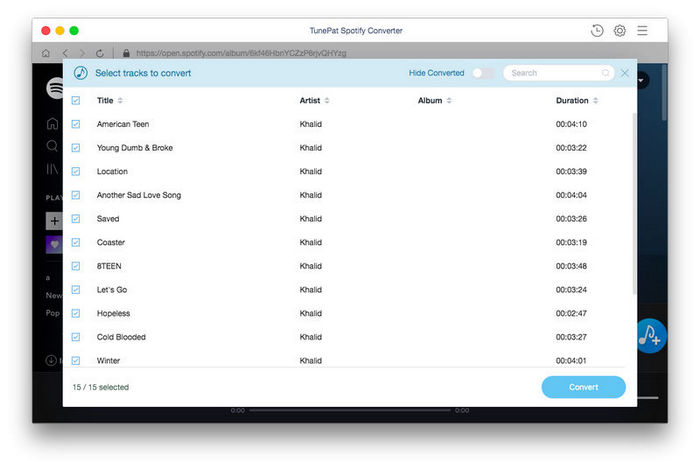Click the blue add music floating icon
Screen dimensions: 700x469
pos(651,335)
